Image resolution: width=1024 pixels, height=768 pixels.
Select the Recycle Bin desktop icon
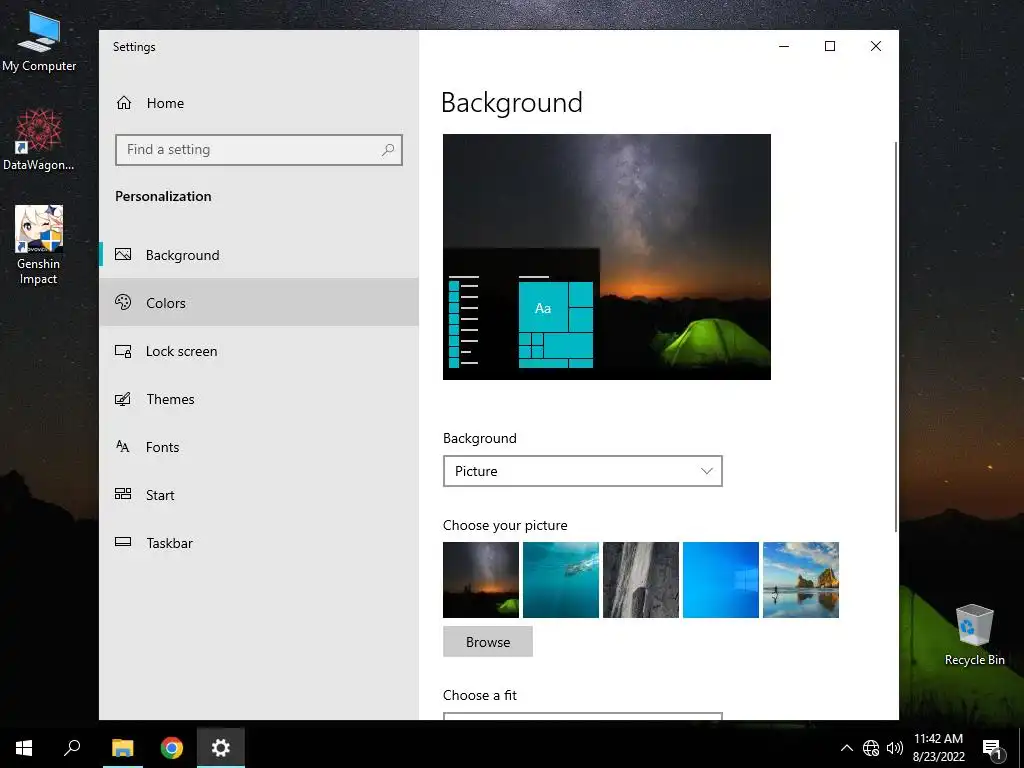(974, 635)
